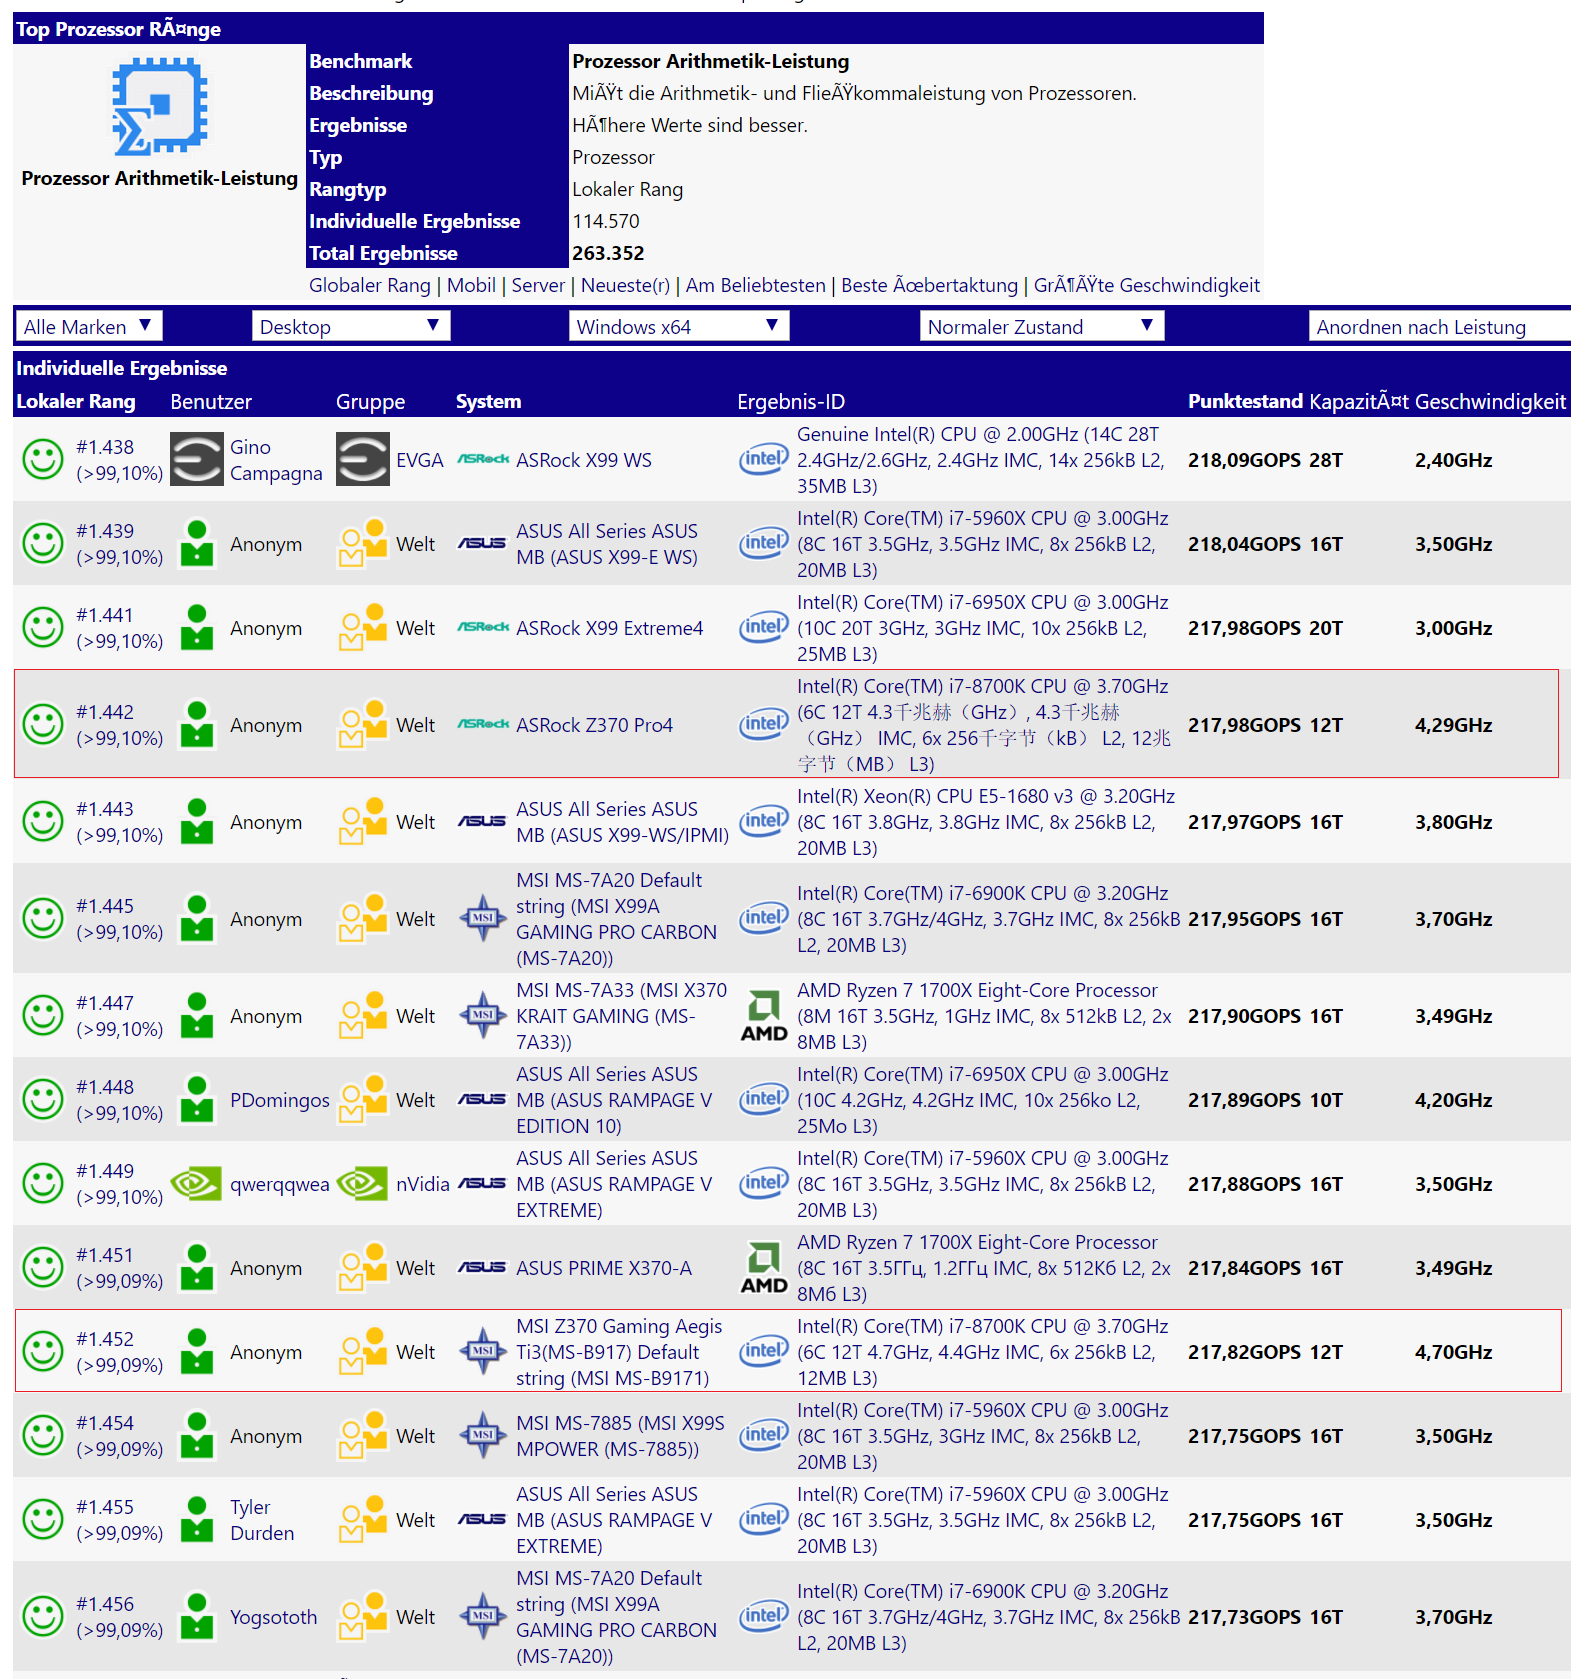Open the Größte Geschwindigkeit link
The height and width of the screenshot is (1679, 1571).
[x=1147, y=285]
